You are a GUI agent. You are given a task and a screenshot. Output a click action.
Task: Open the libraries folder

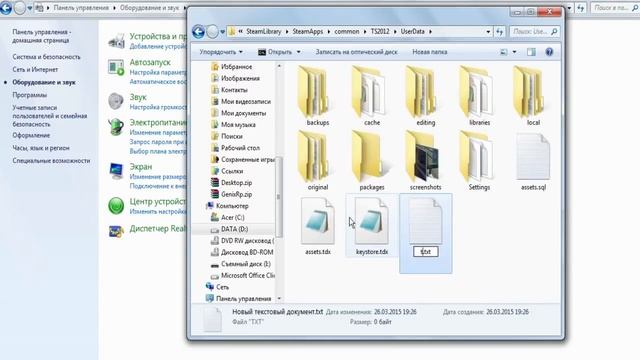click(x=479, y=96)
